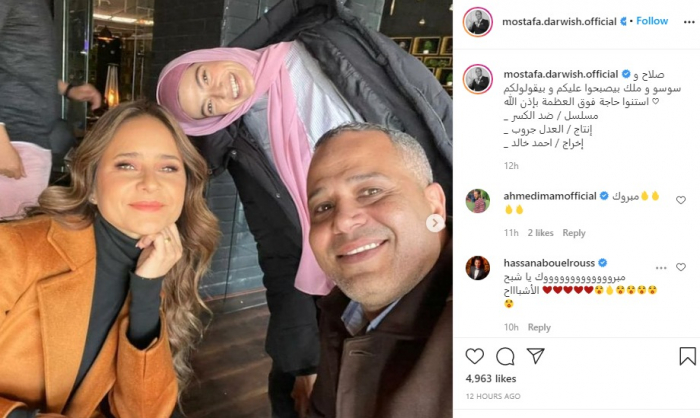Open ahmedimamofficial's profile avatar
Viewport: 700px width, 418px height.
click(477, 201)
